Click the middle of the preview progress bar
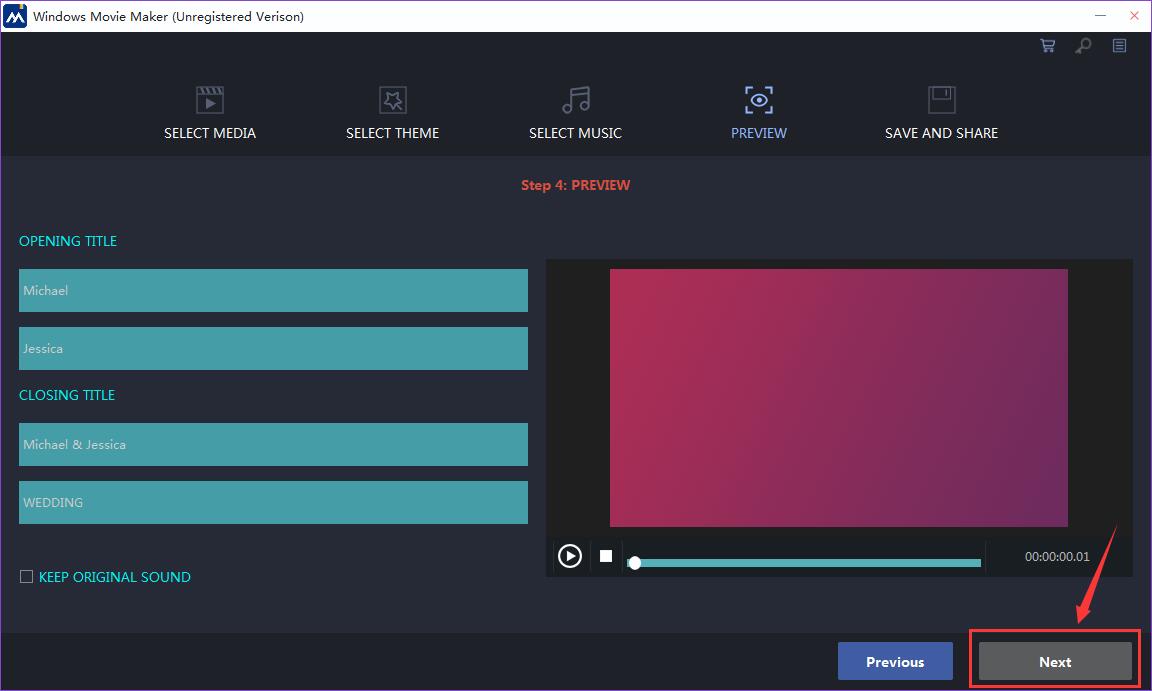 pos(804,562)
